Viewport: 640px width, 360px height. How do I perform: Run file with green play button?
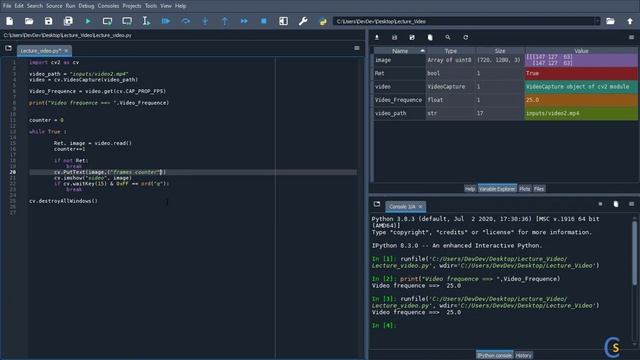88,21
